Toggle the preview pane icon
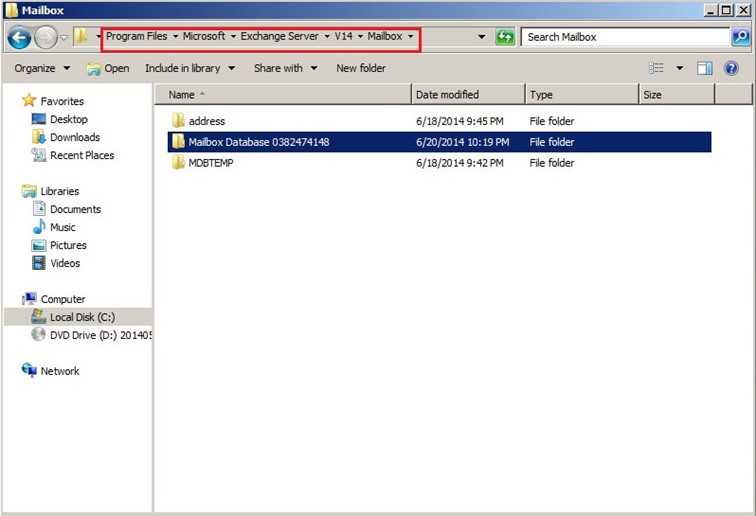The height and width of the screenshot is (516, 756). click(x=704, y=68)
